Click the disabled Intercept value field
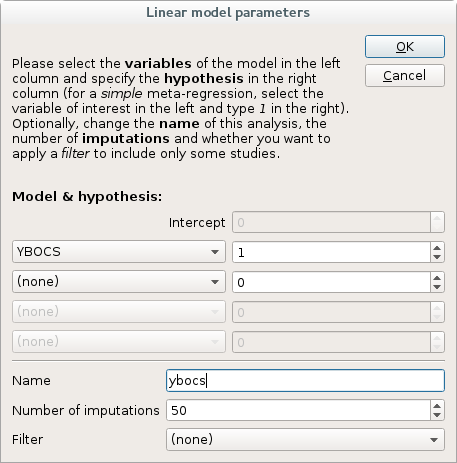This screenshot has width=457, height=463. [331, 222]
